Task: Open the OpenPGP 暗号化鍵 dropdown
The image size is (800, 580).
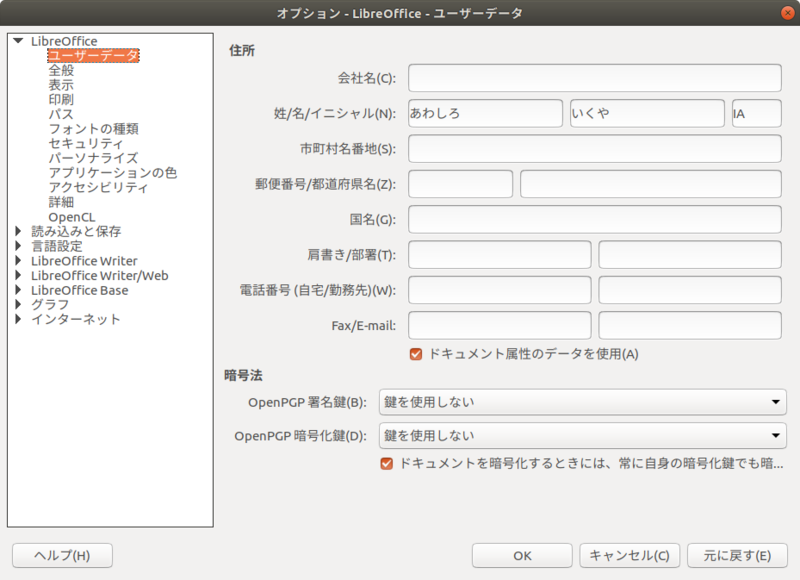Action: (x=582, y=436)
